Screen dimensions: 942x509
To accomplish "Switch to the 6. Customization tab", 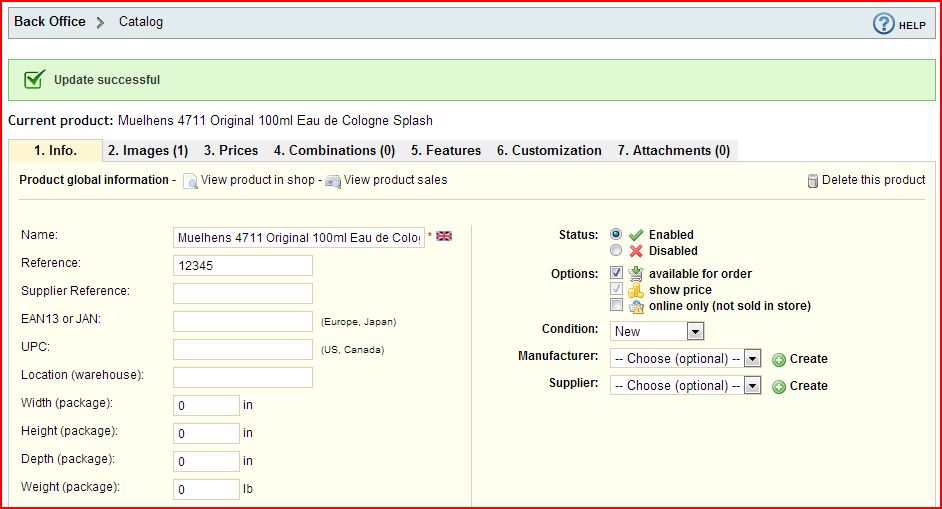I will pos(549,150).
